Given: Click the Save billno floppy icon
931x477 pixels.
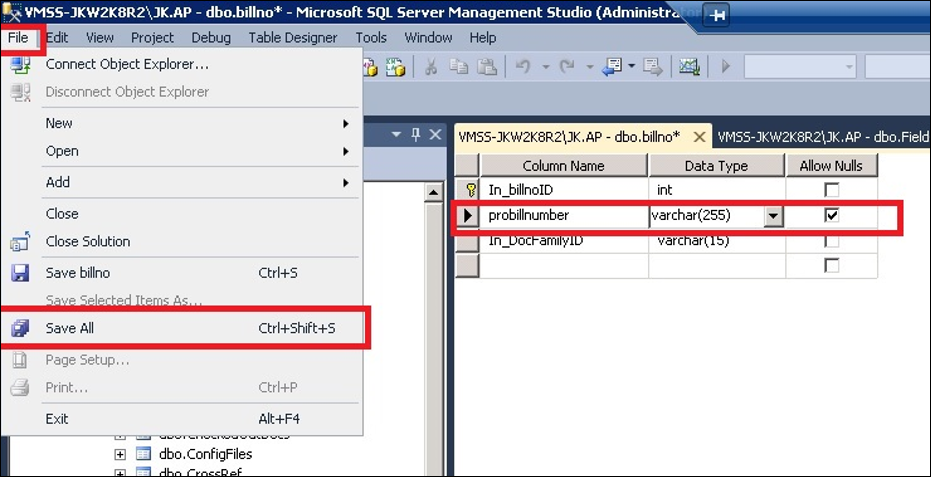Looking at the screenshot, I should [x=20, y=273].
